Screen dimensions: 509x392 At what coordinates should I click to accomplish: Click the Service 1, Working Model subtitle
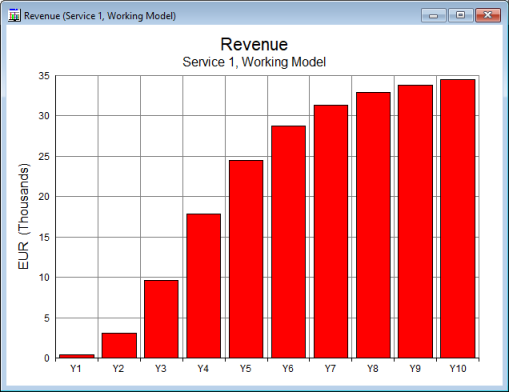(x=254, y=62)
